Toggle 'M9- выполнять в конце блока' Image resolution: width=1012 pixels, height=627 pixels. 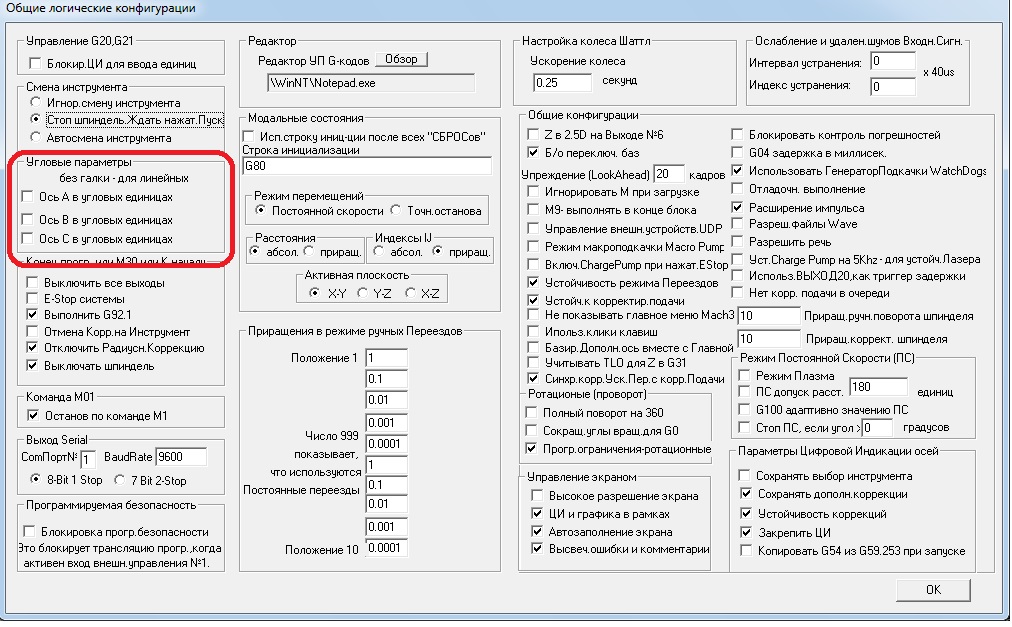(x=533, y=209)
